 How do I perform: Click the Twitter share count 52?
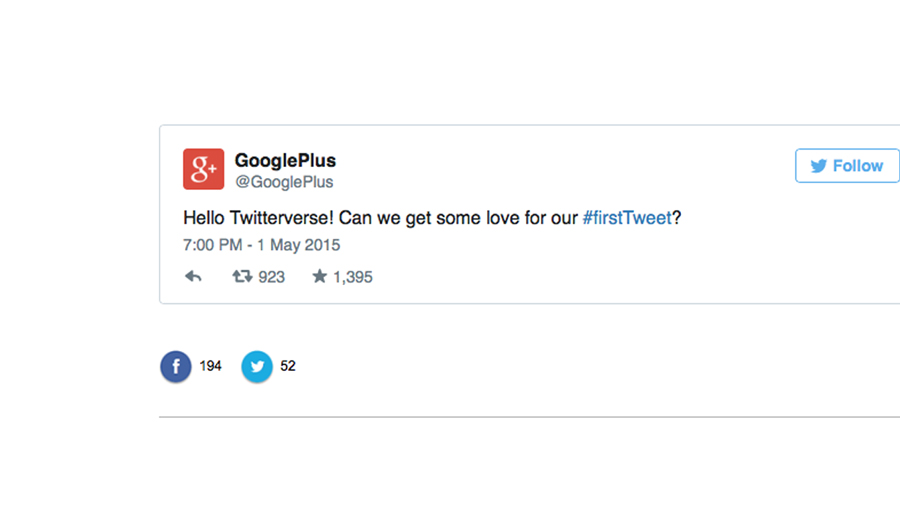pos(288,366)
